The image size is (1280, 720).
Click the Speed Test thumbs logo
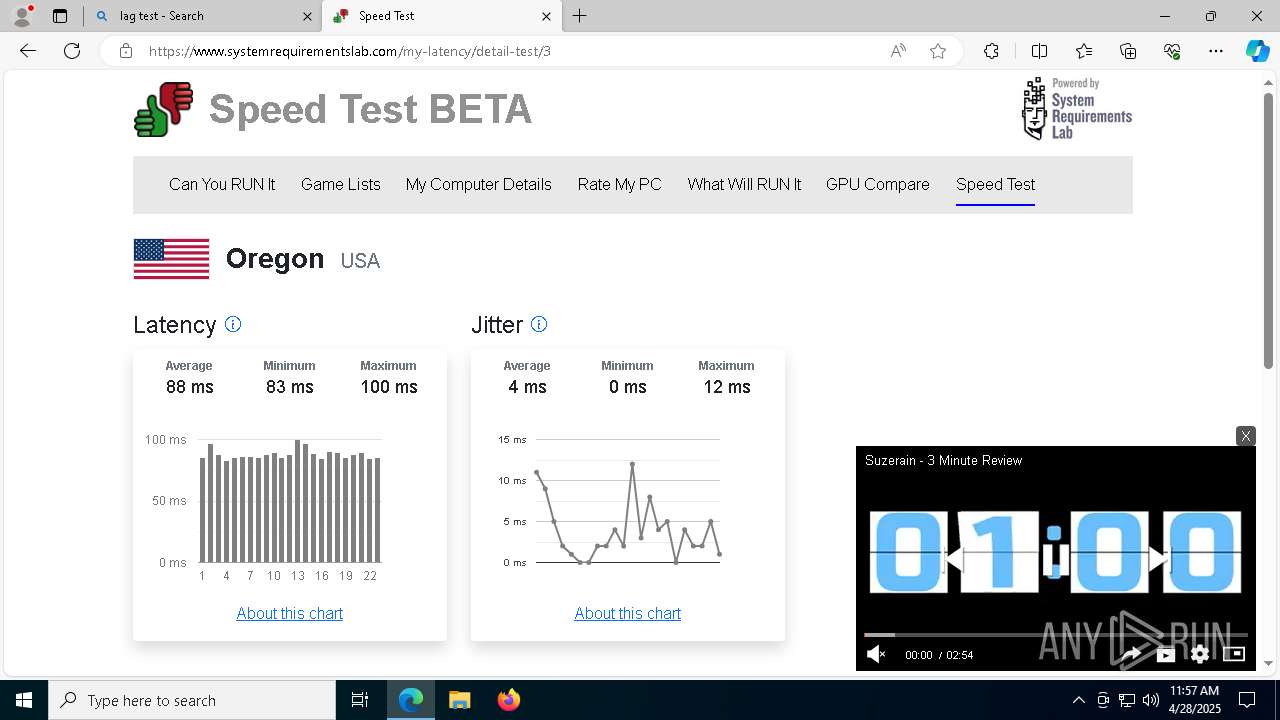click(163, 109)
